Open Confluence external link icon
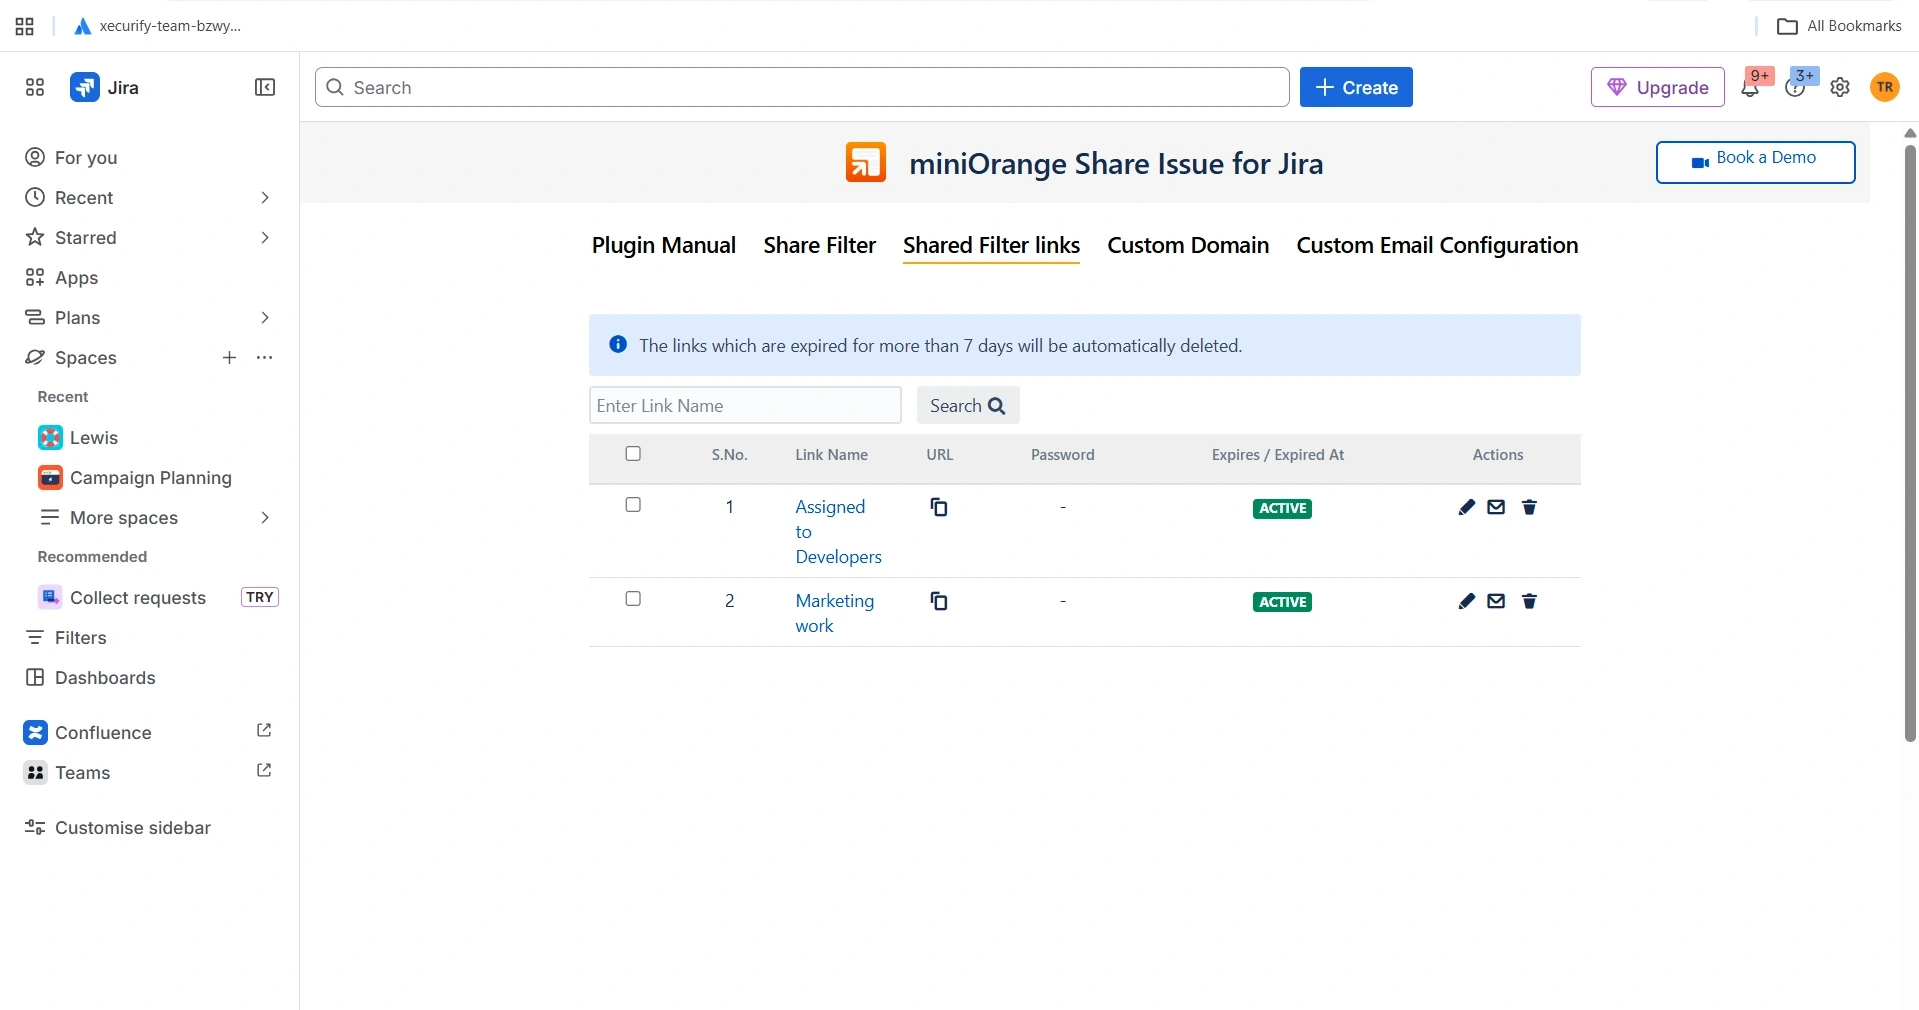 click(x=264, y=731)
